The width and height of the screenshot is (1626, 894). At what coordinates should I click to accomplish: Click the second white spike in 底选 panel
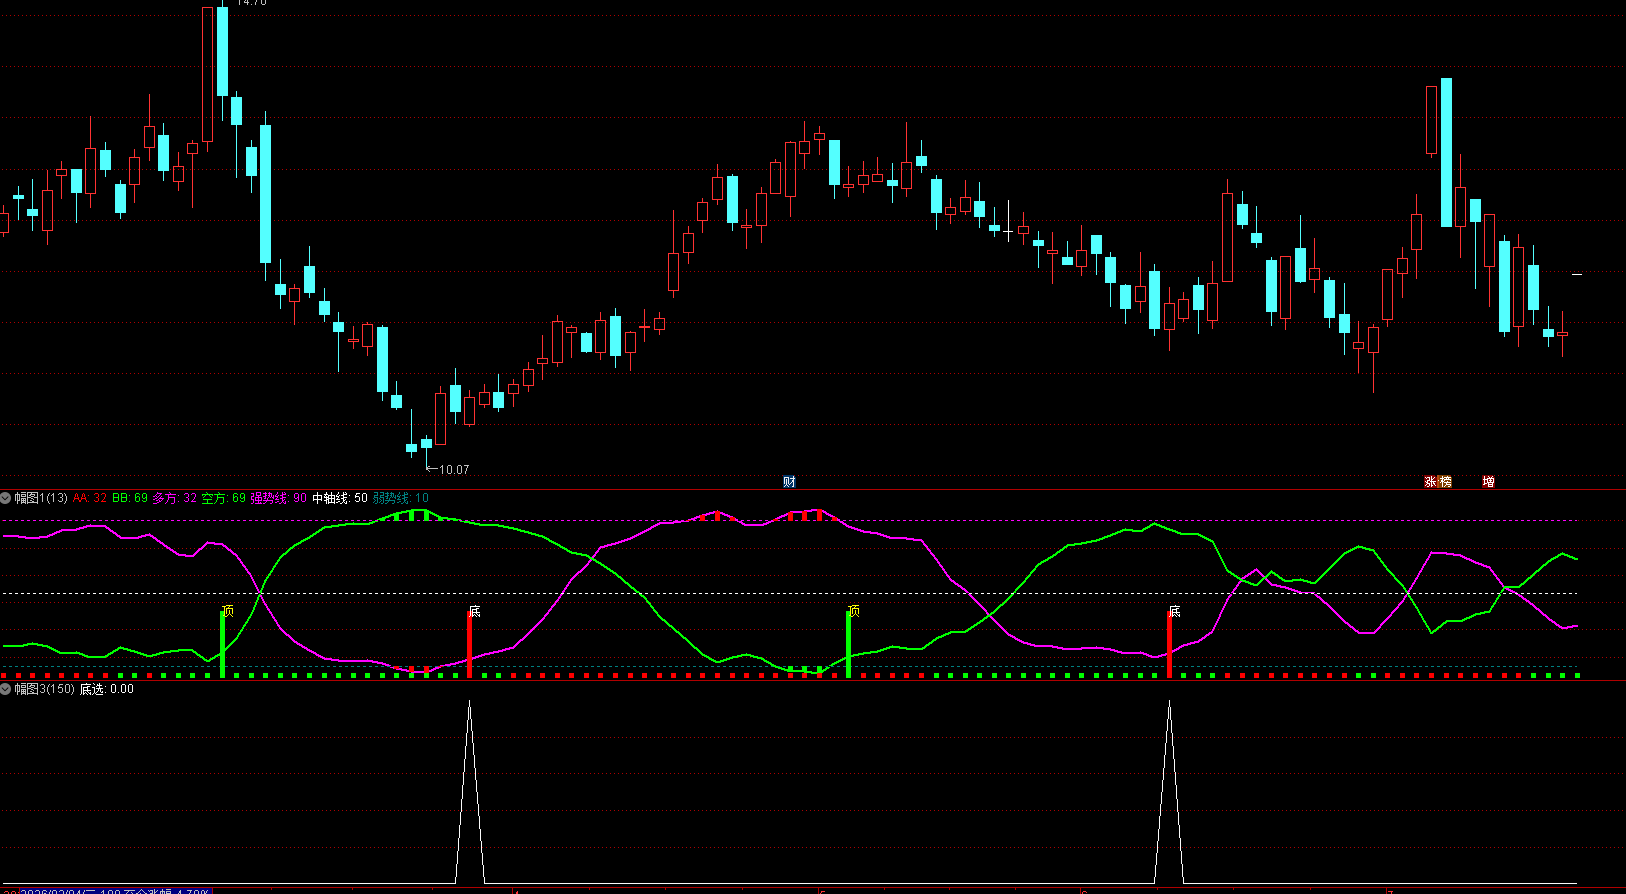1169,792
